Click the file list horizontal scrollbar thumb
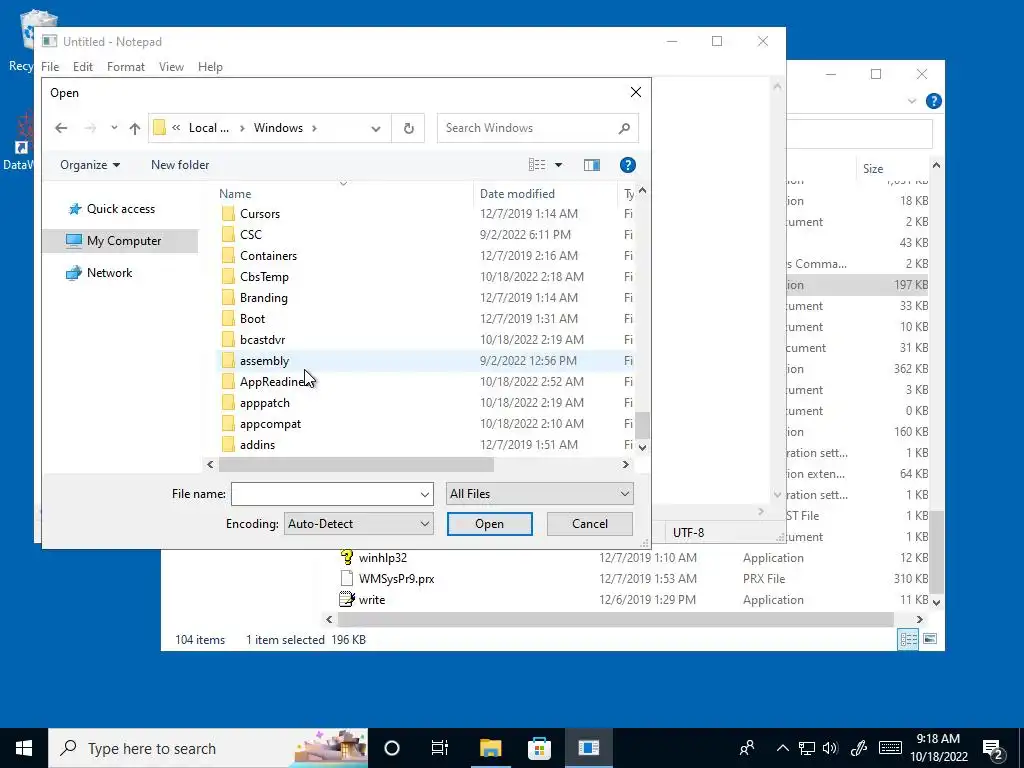This screenshot has height=768, width=1024. click(x=356, y=464)
